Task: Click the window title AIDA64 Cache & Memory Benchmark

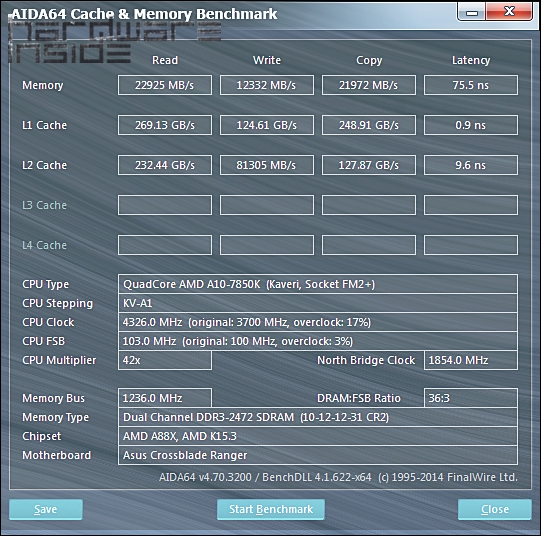Action: [x=144, y=14]
